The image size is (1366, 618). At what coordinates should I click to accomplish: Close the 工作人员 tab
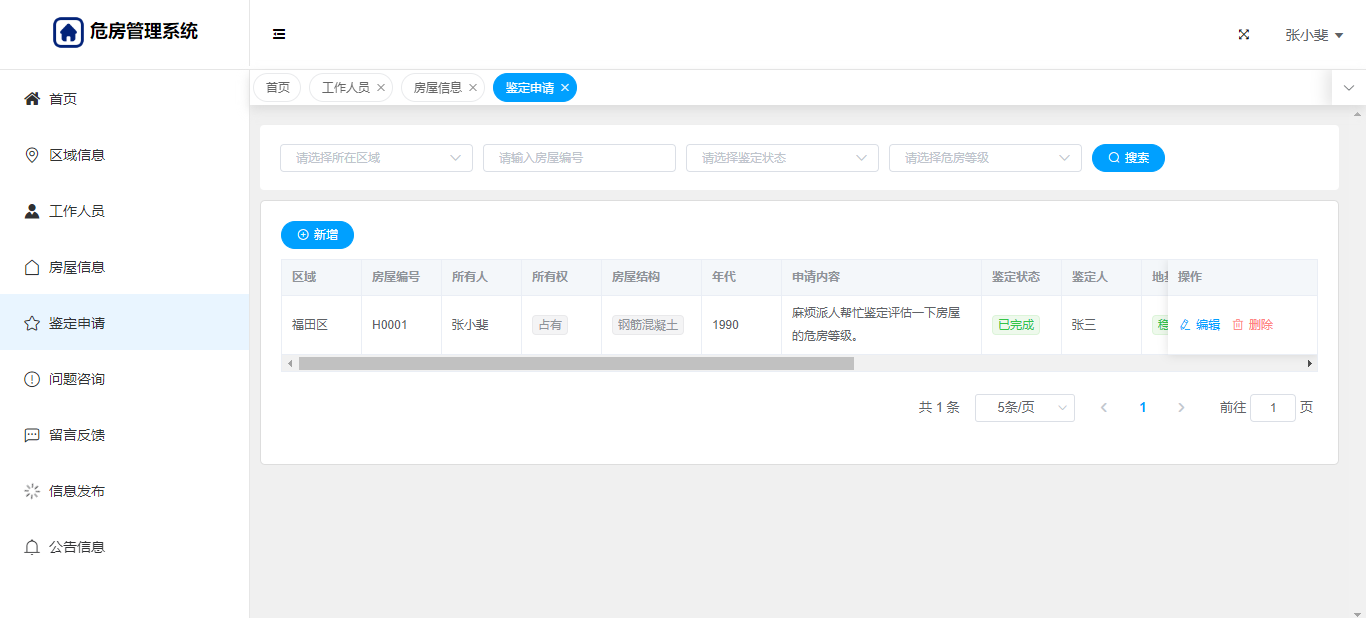[381, 88]
